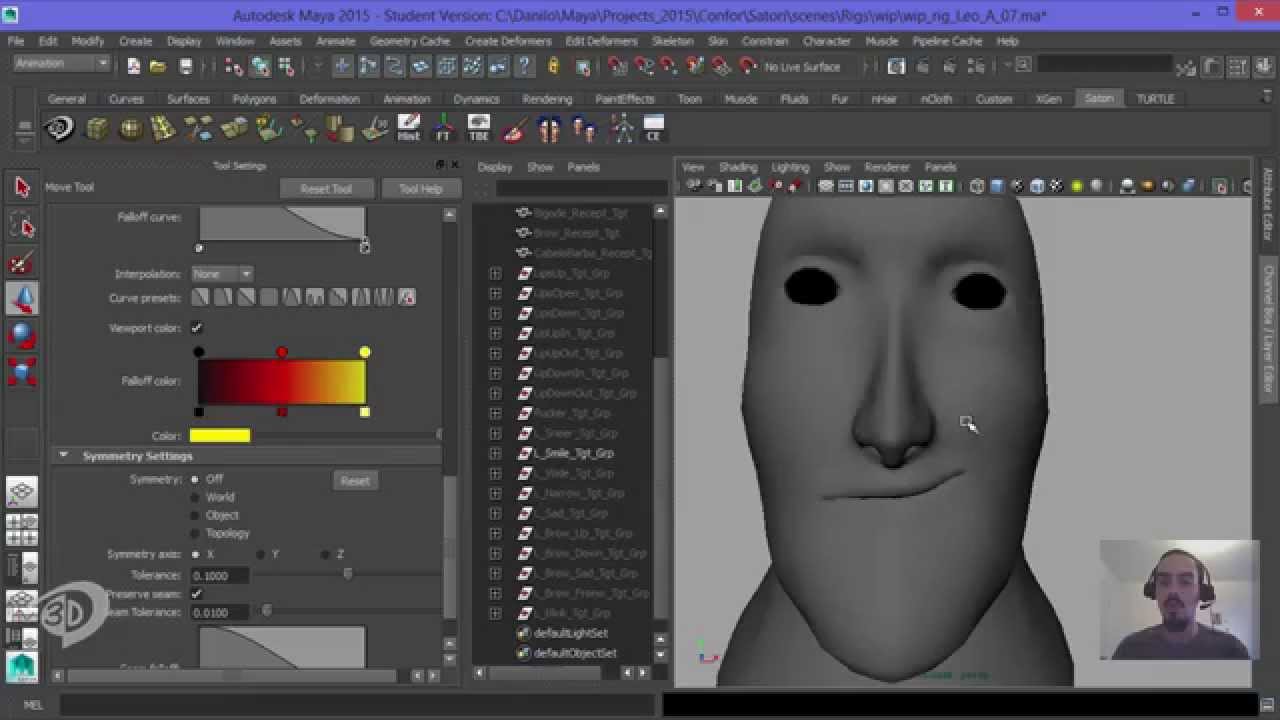Viewport: 1280px width, 720px height.
Task: Open the Skeleton menu
Action: coord(672,41)
